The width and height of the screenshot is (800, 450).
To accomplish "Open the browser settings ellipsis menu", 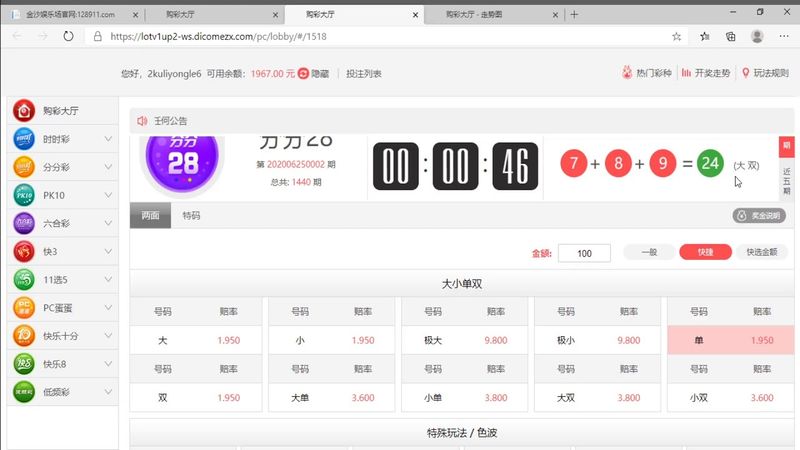I will (x=784, y=36).
